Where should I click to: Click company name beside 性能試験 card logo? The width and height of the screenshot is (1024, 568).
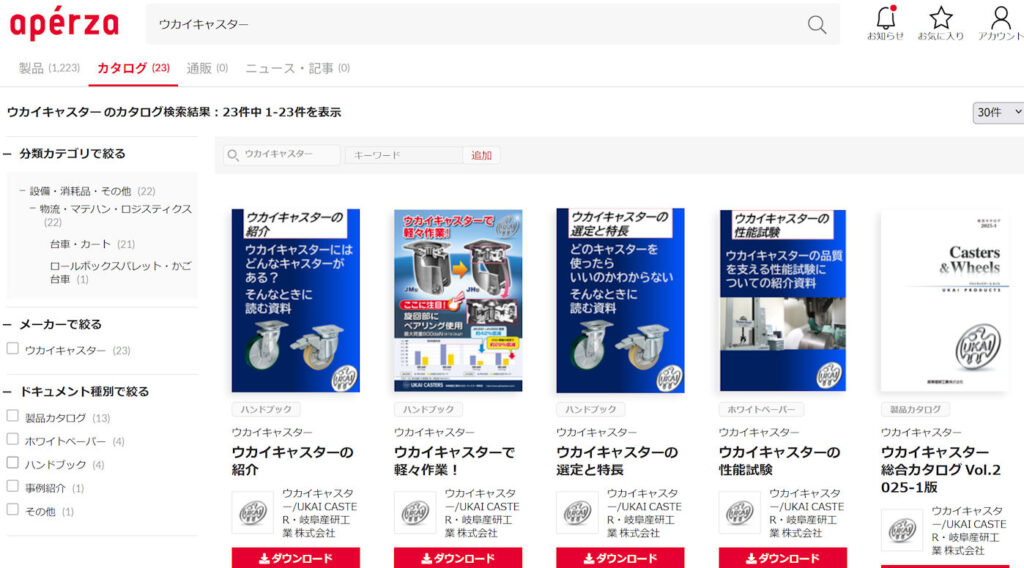(x=807, y=513)
